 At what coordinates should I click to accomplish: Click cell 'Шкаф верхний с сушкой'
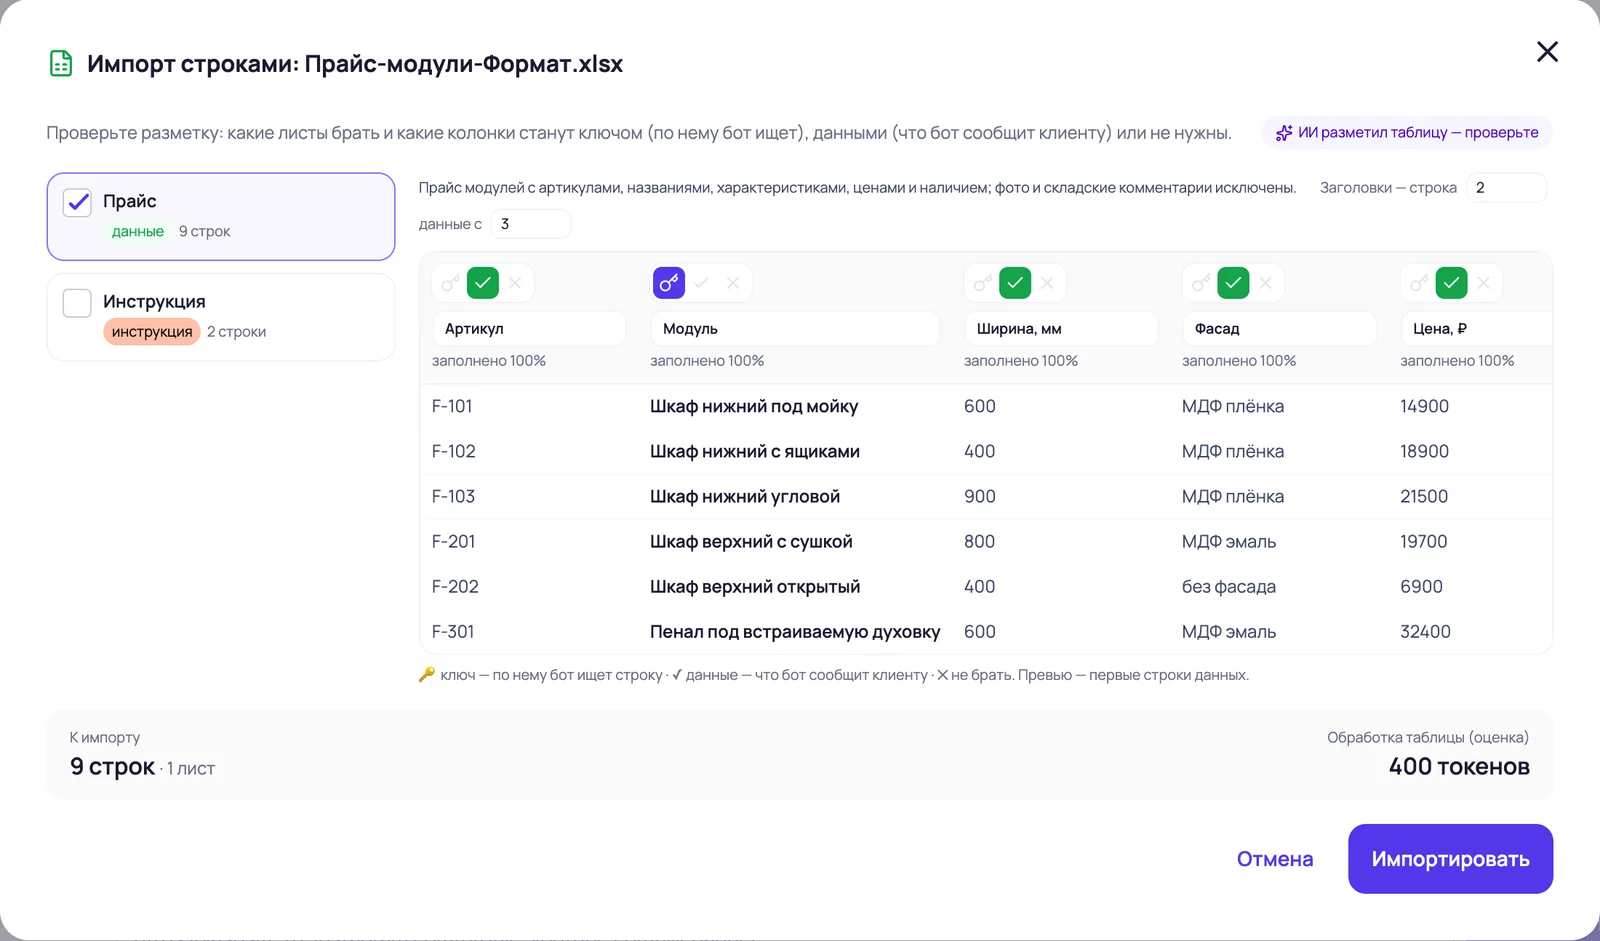[751, 542]
